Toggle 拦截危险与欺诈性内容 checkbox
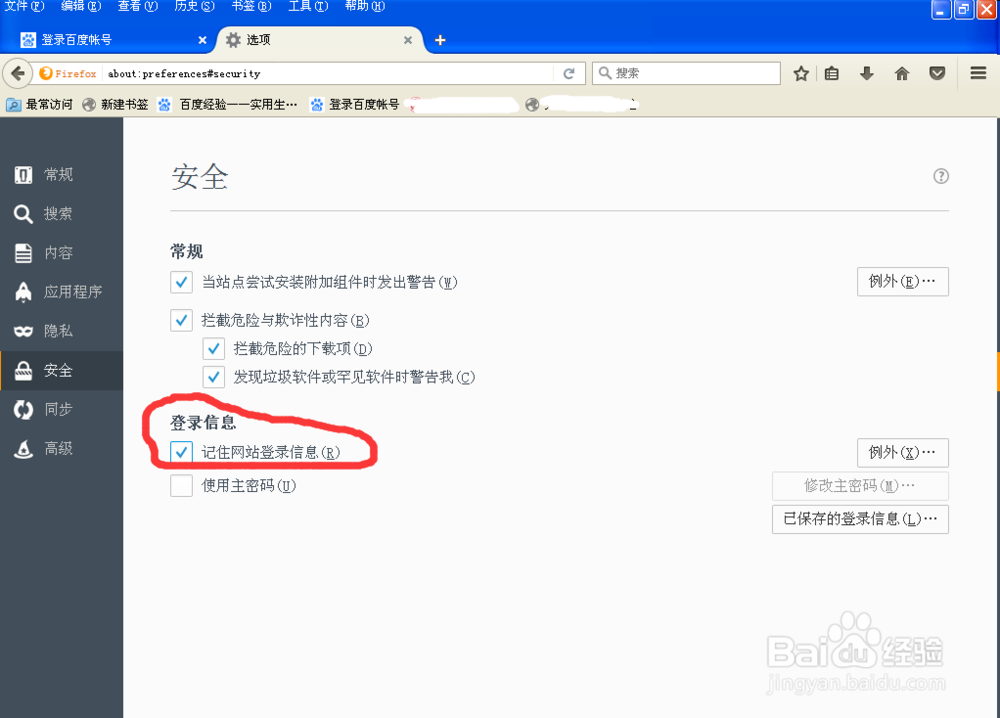1000x718 pixels. click(x=181, y=320)
